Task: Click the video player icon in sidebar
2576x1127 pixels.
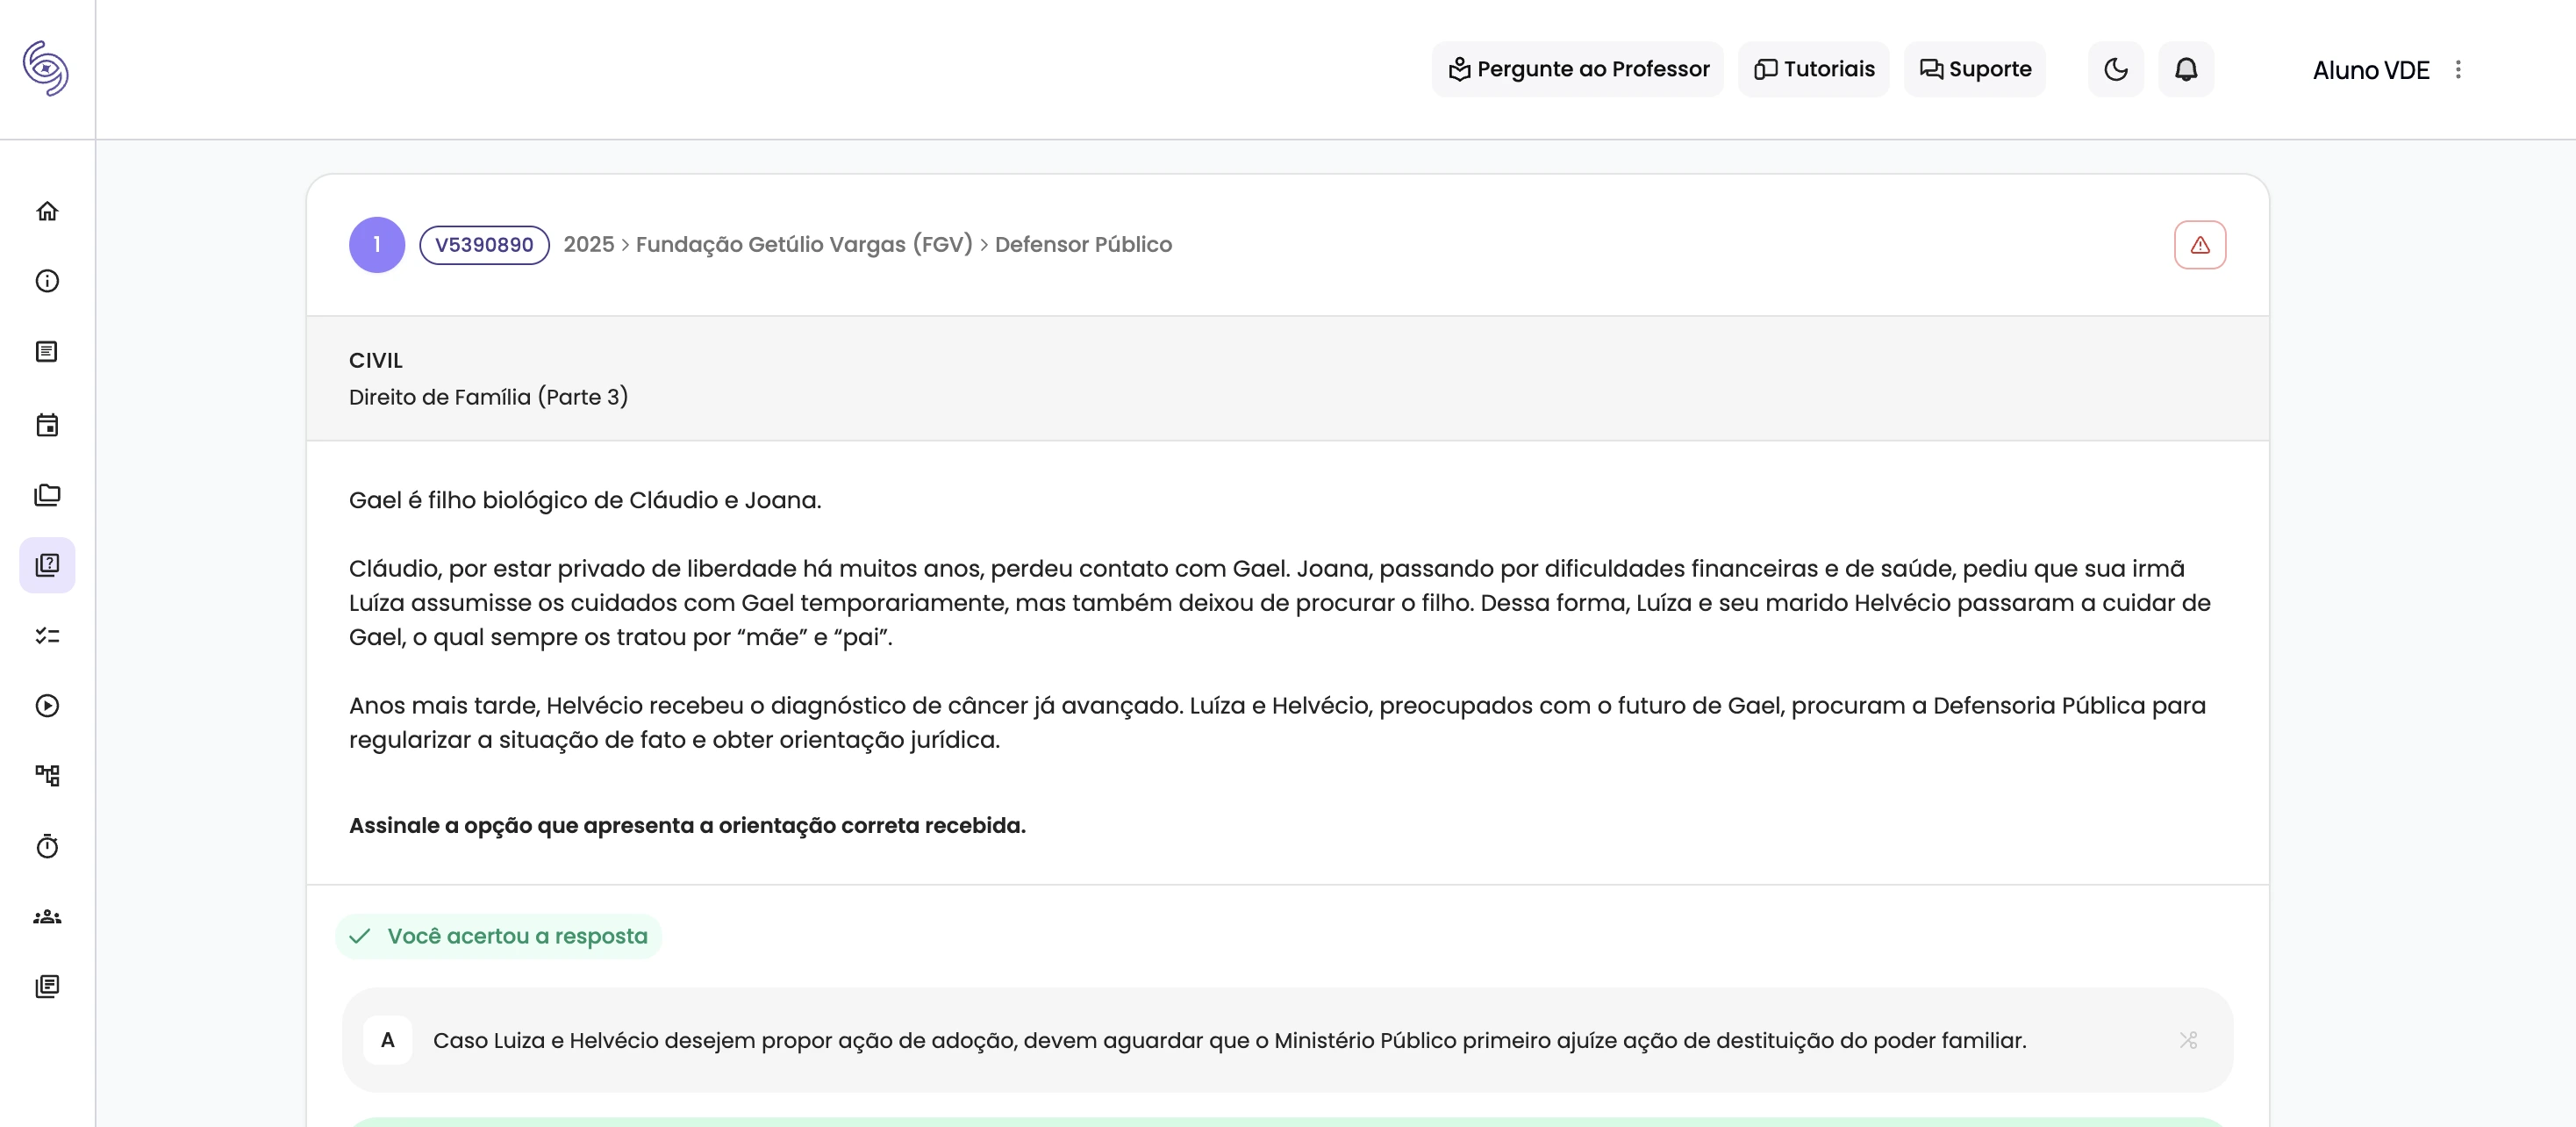Action: coord(47,705)
